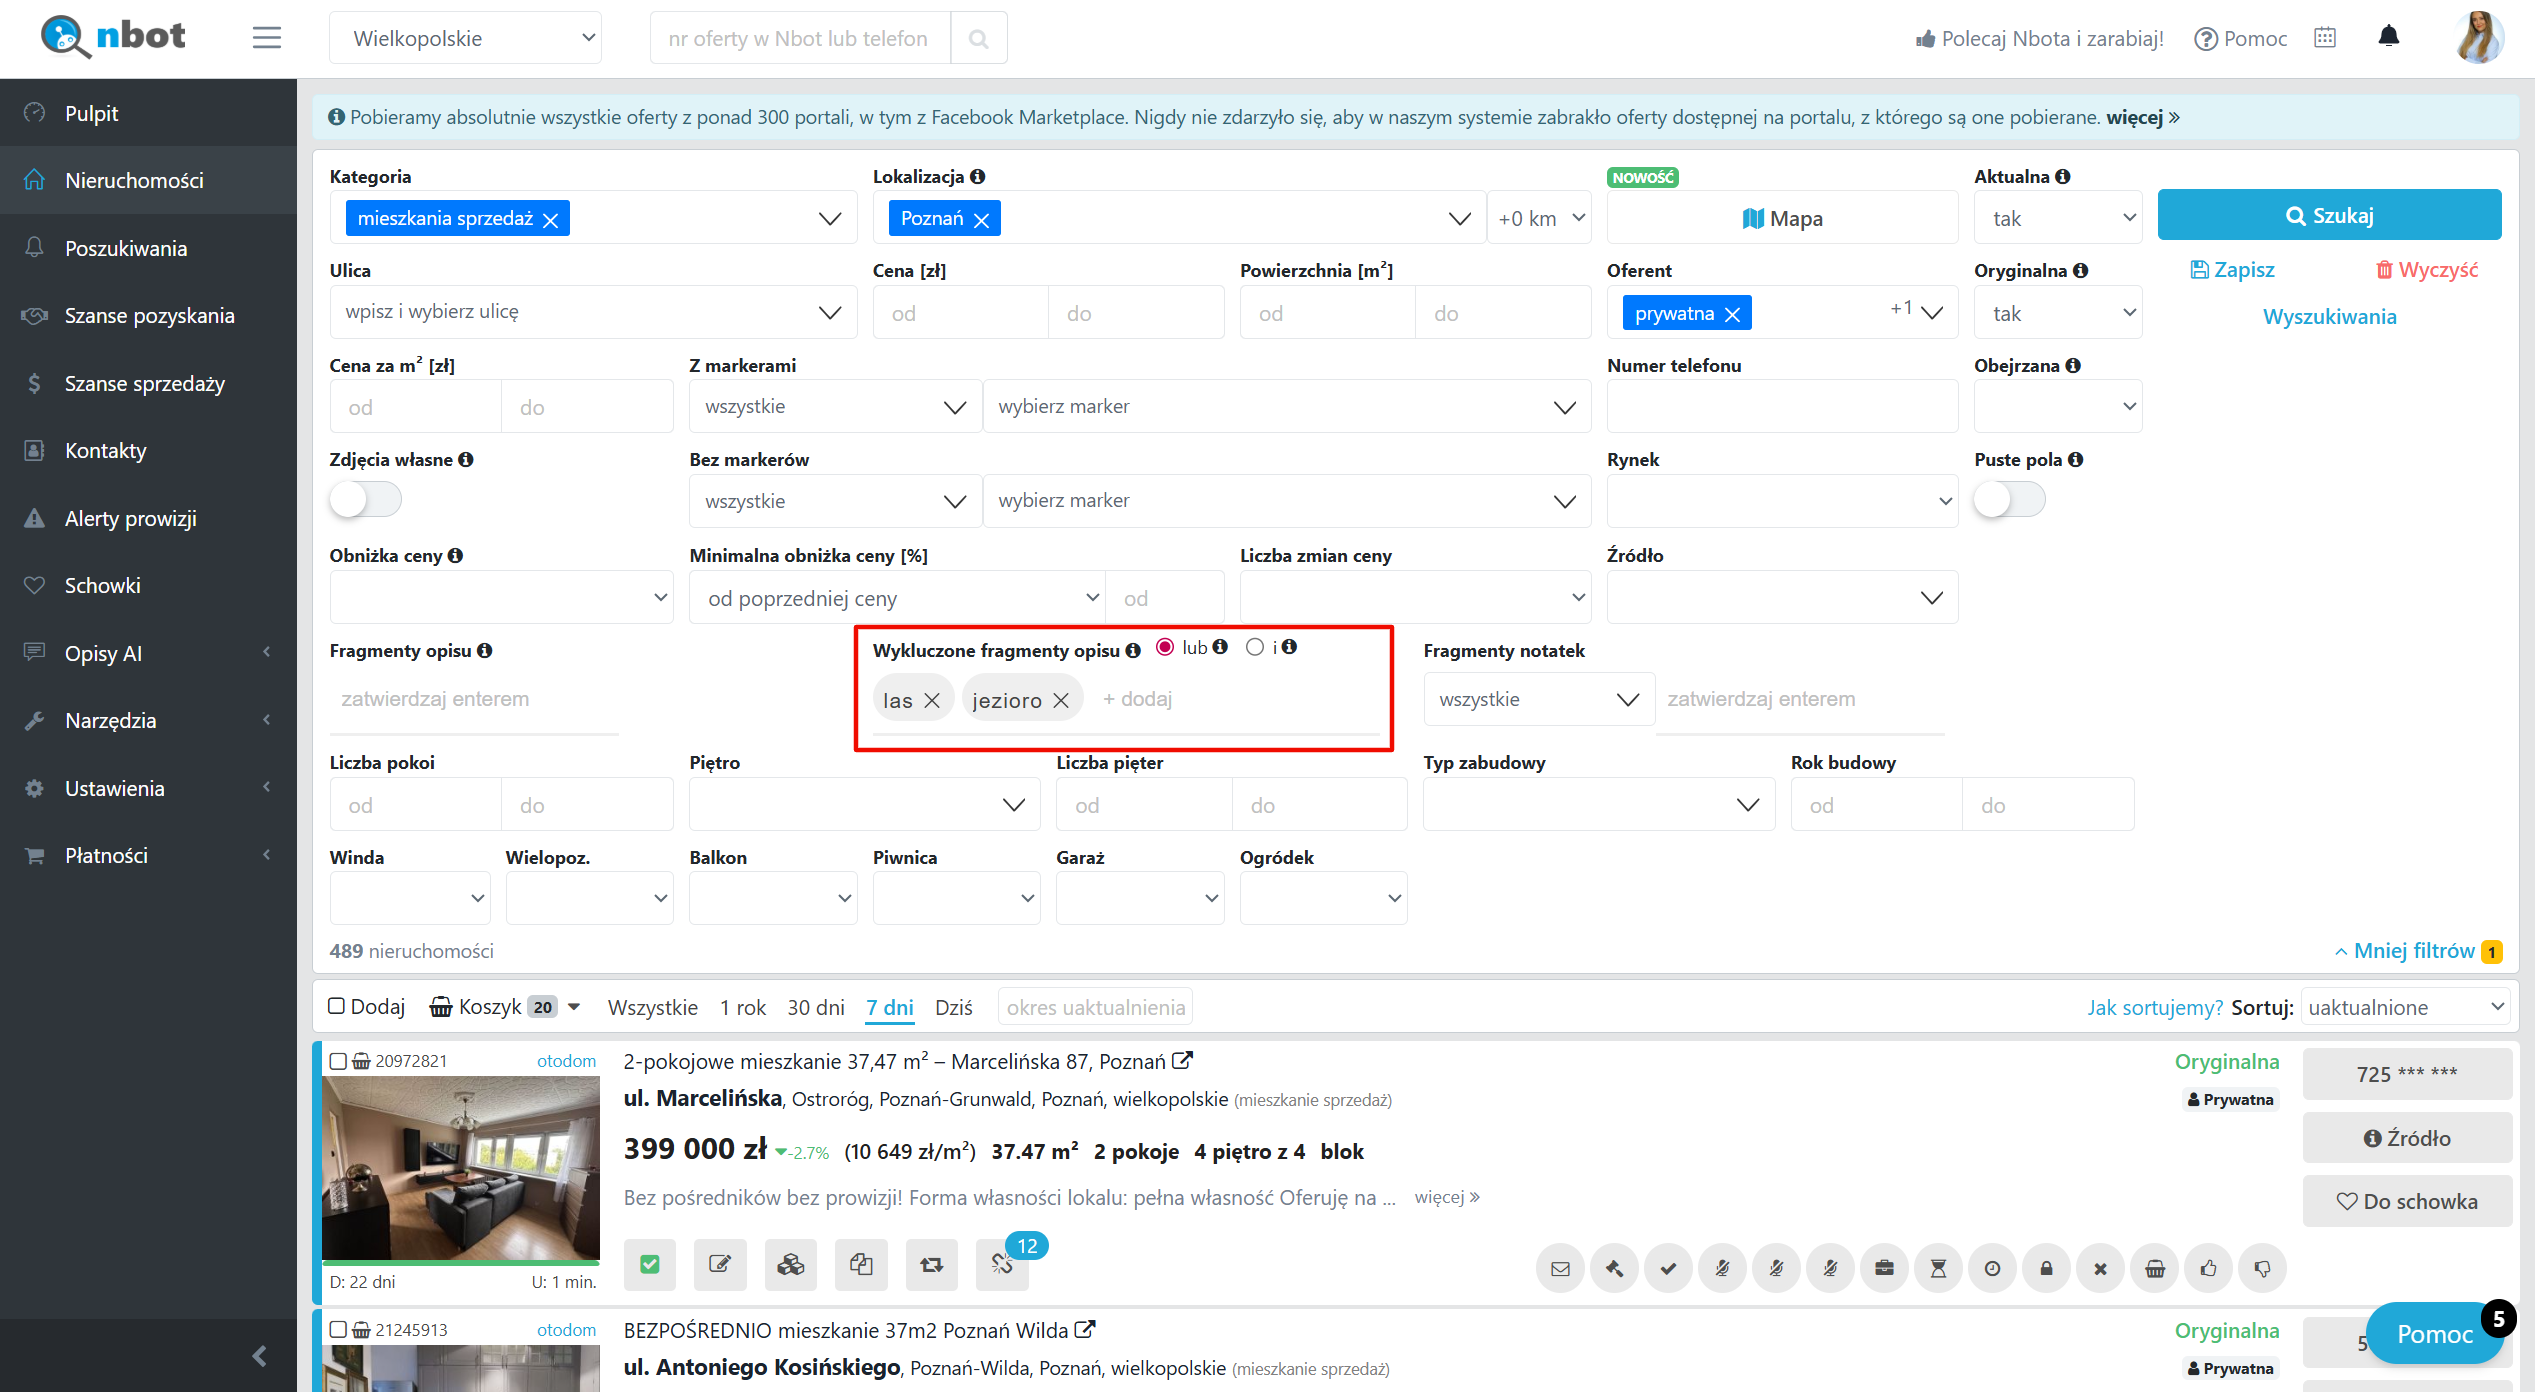2535x1392 pixels.
Task: Click the edit note icon on first listing
Action: pos(719,1264)
